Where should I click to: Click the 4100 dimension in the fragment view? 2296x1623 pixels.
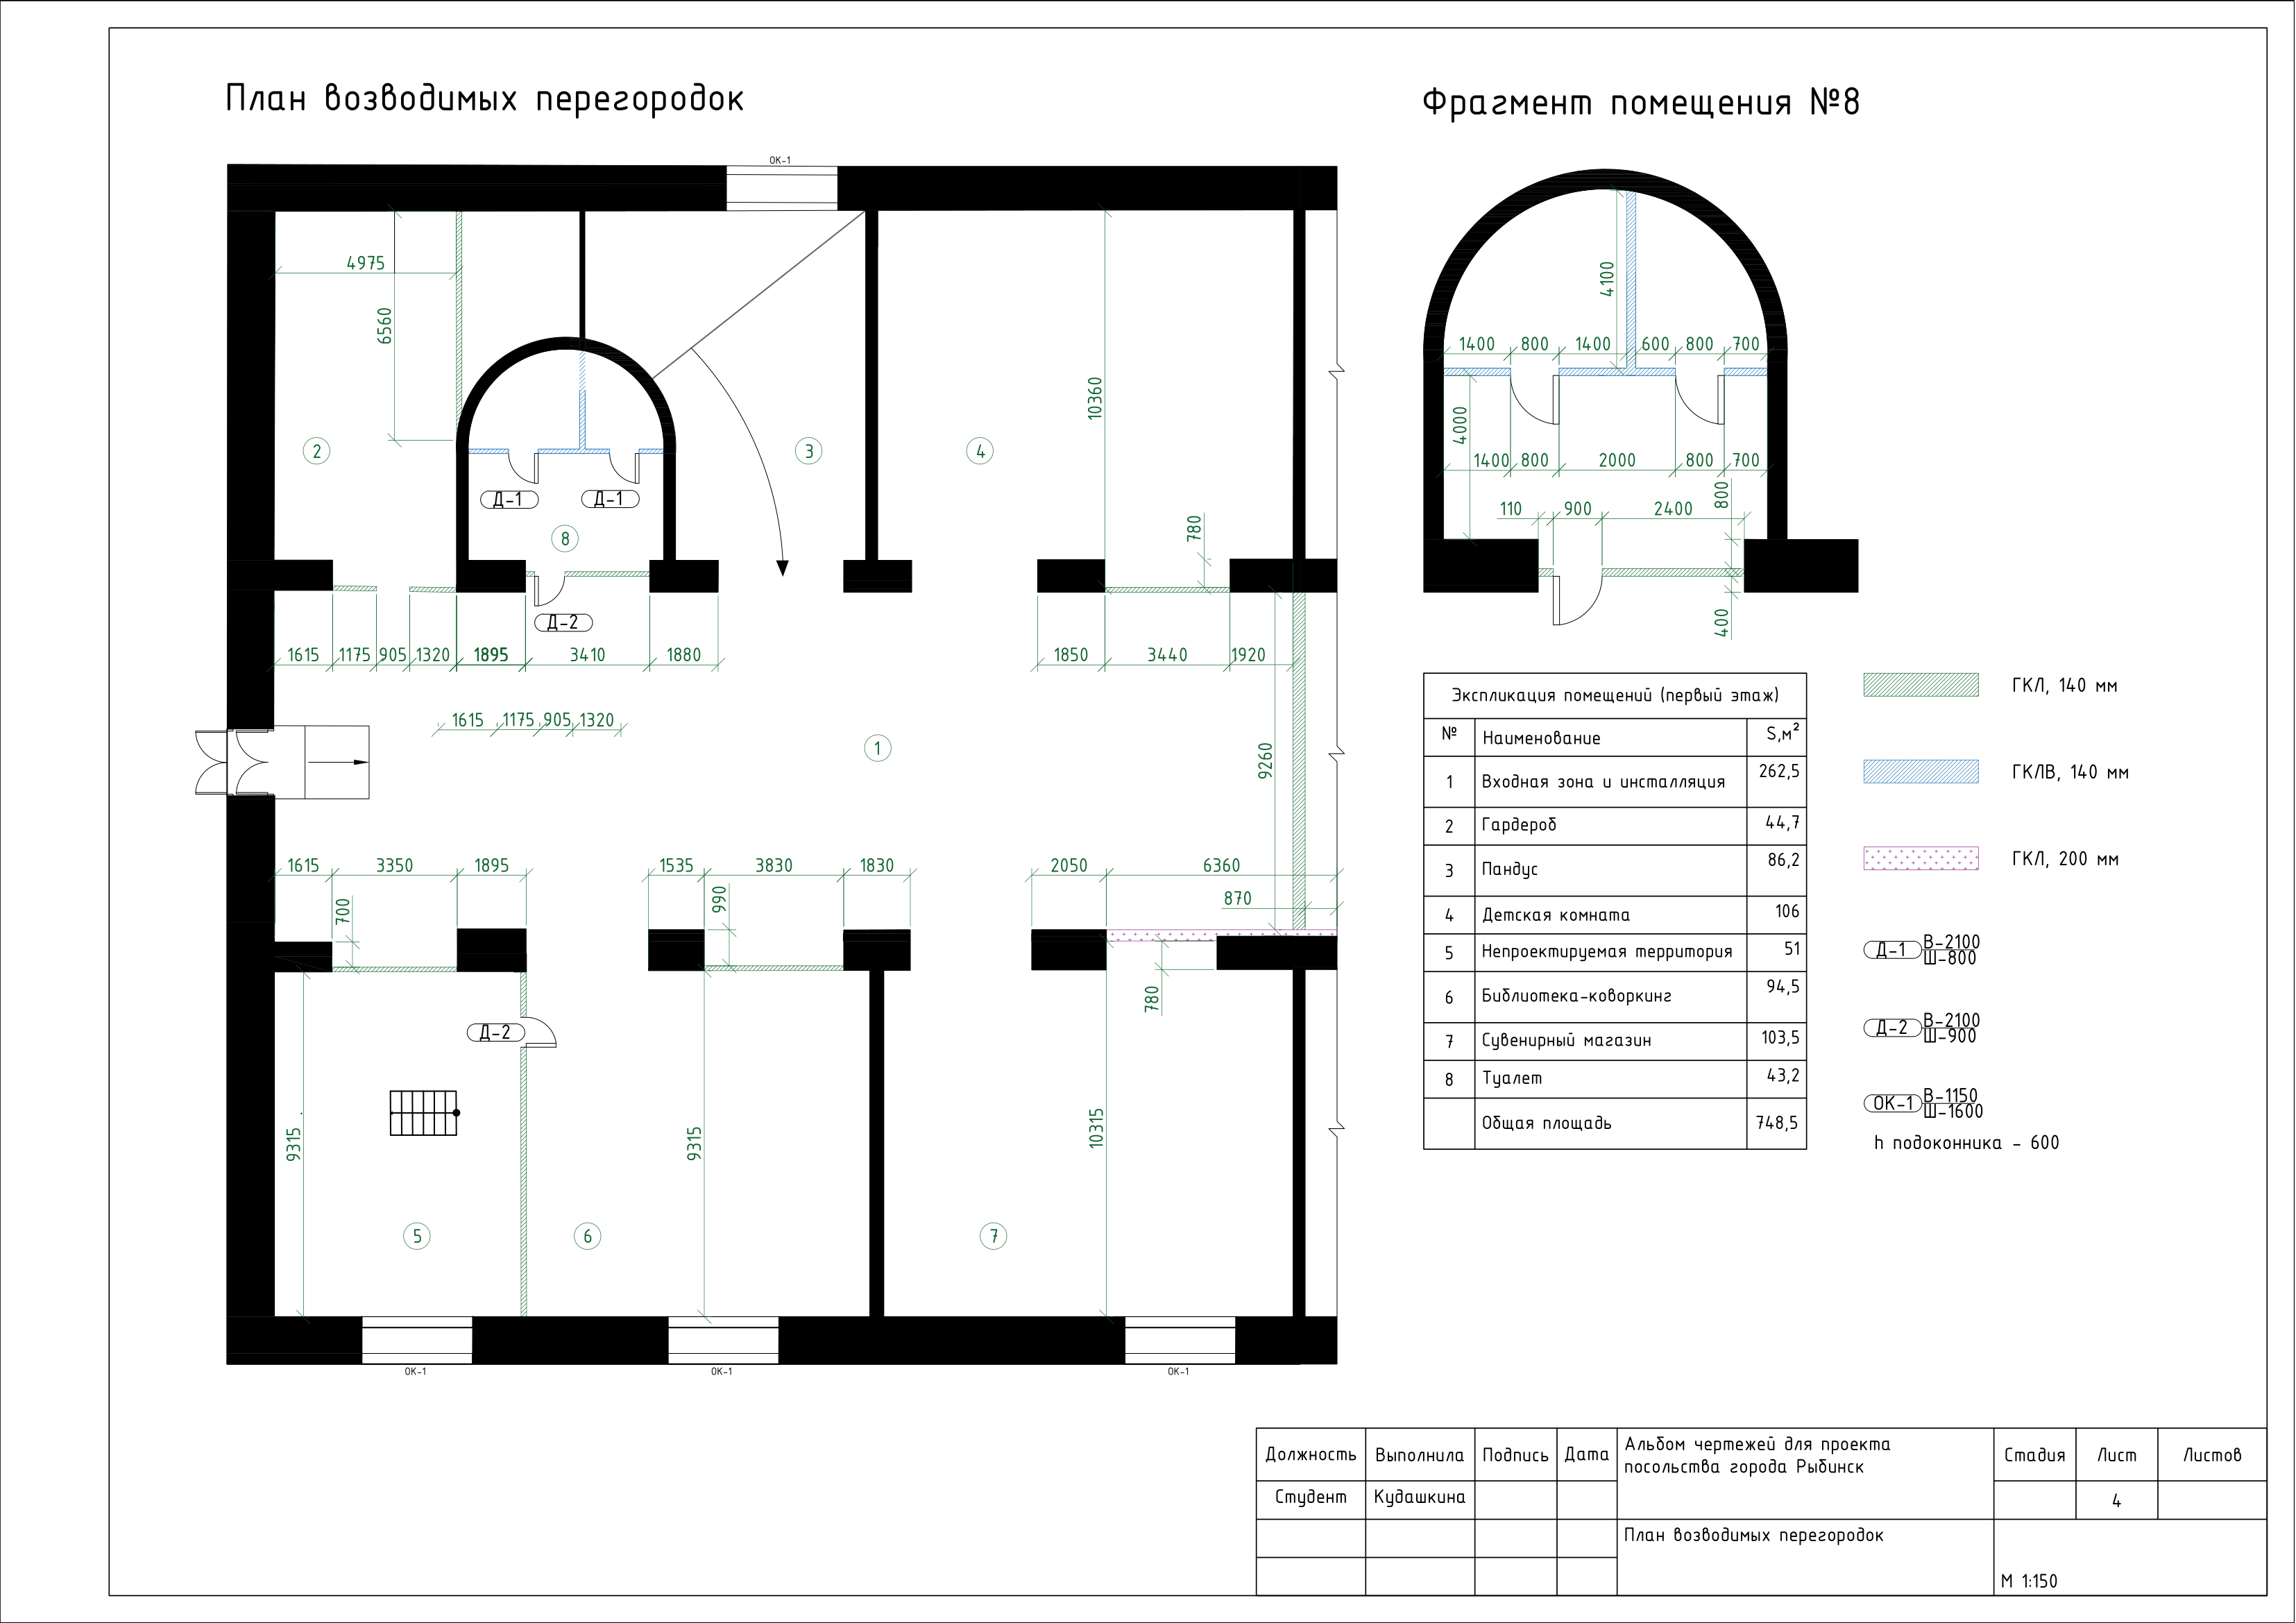tap(1607, 279)
